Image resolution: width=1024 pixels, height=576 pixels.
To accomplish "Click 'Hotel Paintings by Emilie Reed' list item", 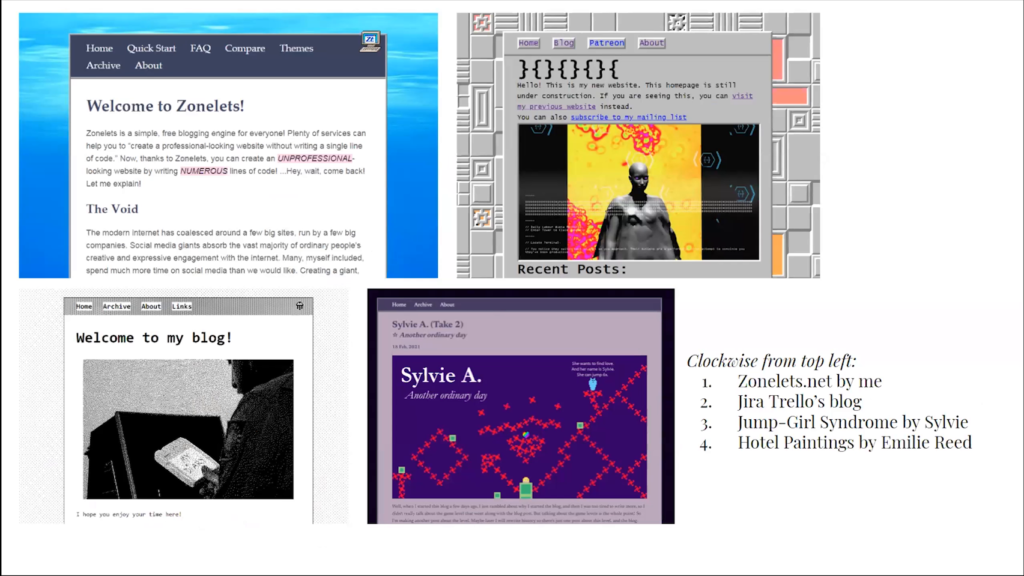I will pyautogui.click(x=855, y=442).
